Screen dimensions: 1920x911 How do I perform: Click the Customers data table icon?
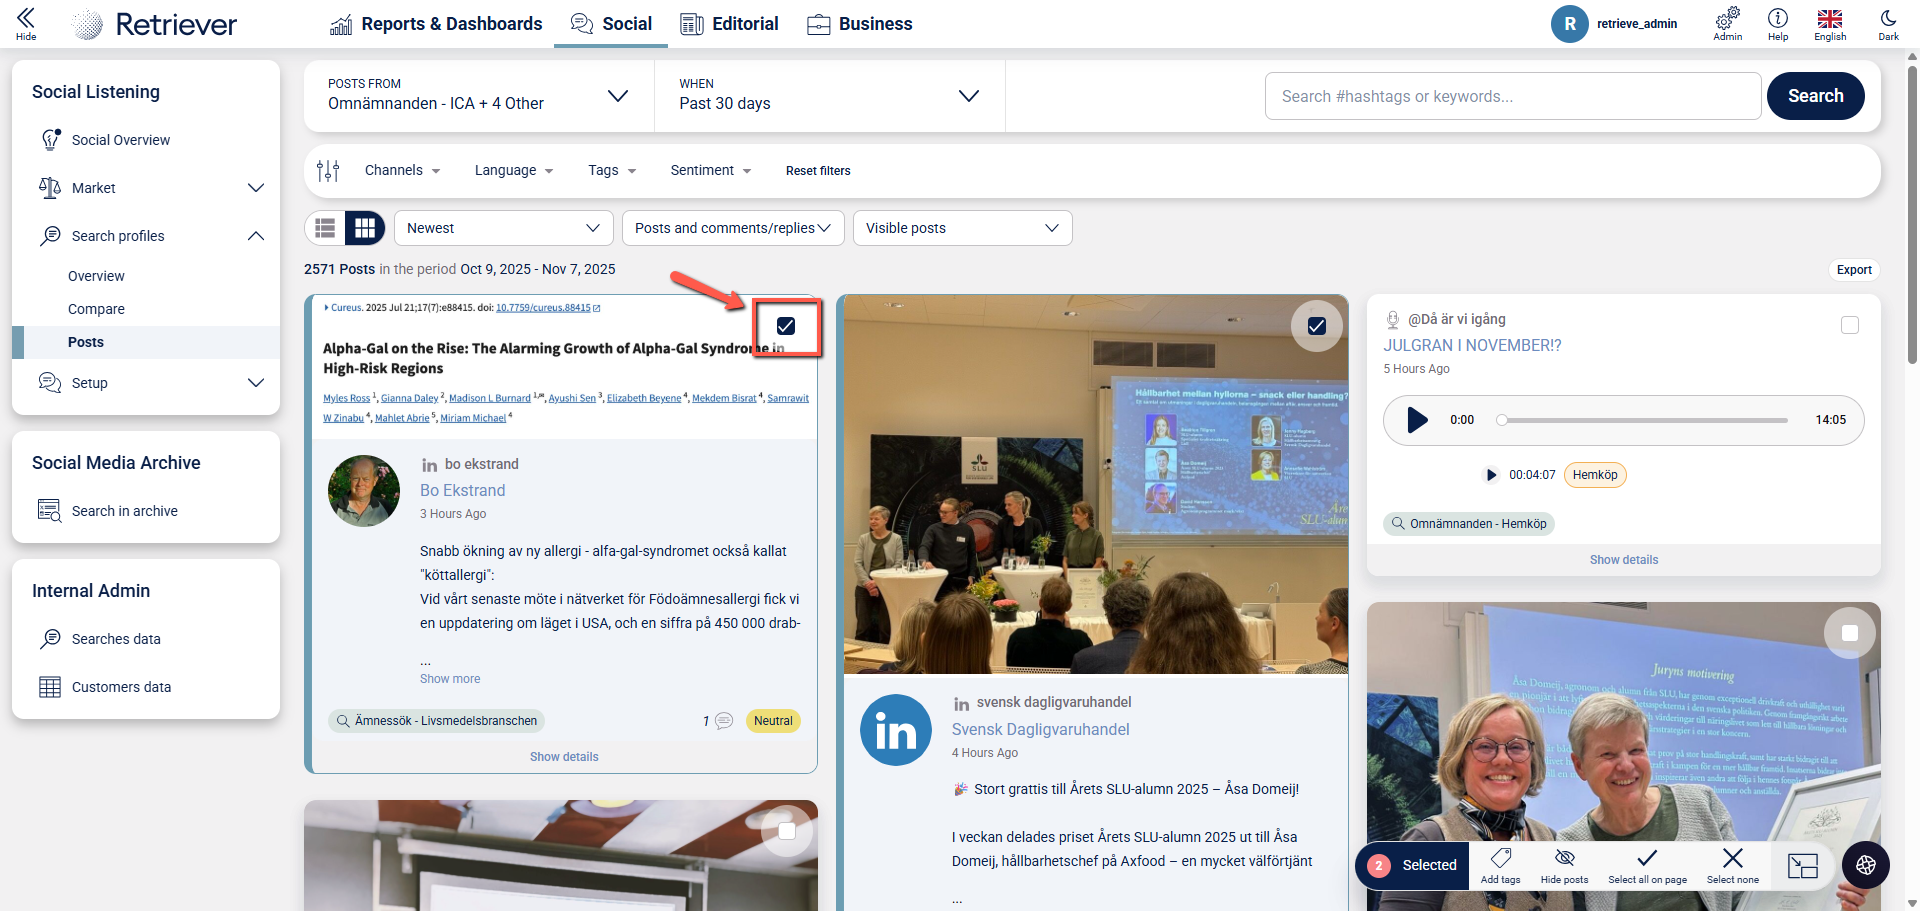(x=50, y=687)
